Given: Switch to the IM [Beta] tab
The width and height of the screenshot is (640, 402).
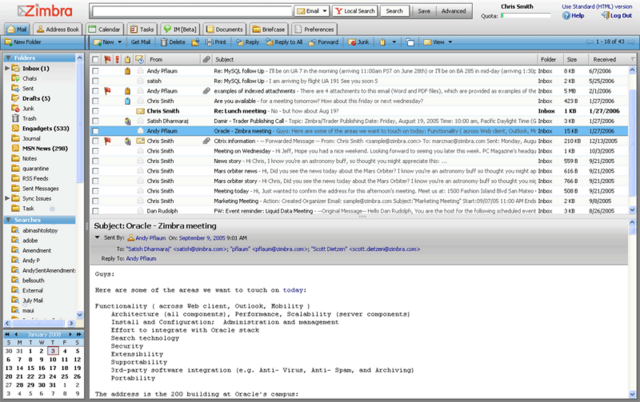Looking at the screenshot, I should [x=180, y=29].
